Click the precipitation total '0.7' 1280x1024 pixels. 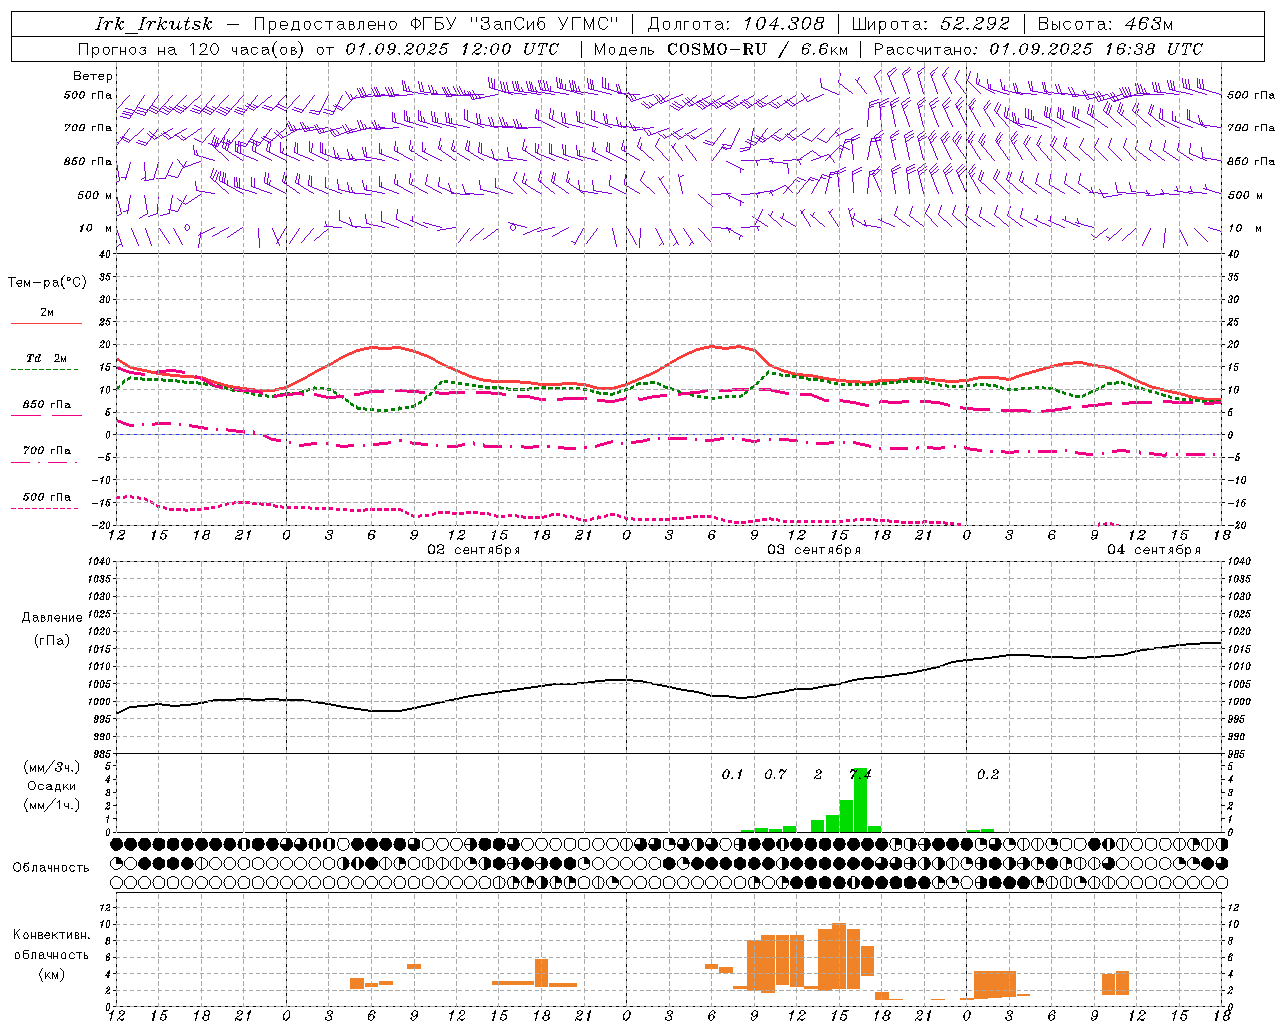pyautogui.click(x=775, y=775)
